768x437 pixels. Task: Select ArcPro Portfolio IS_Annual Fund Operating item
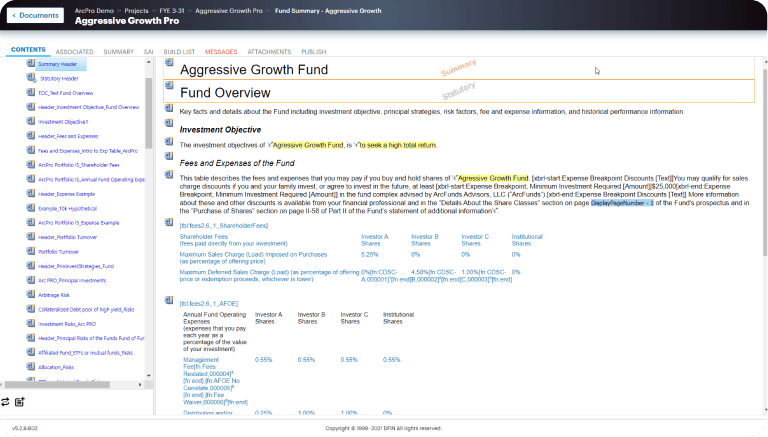(91, 179)
